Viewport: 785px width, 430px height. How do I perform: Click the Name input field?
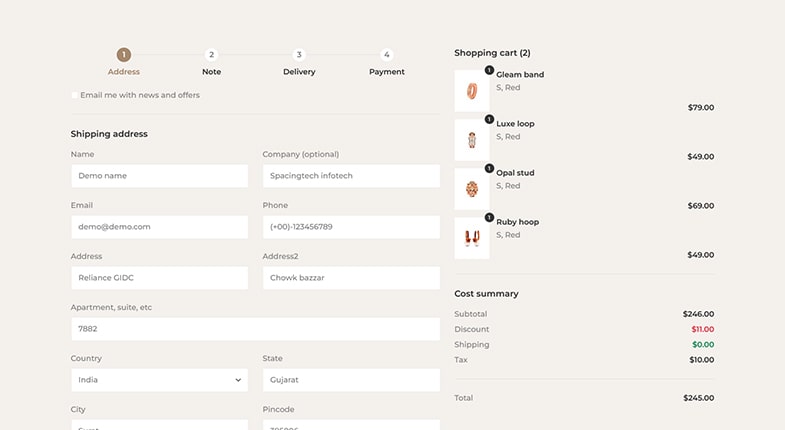point(159,176)
